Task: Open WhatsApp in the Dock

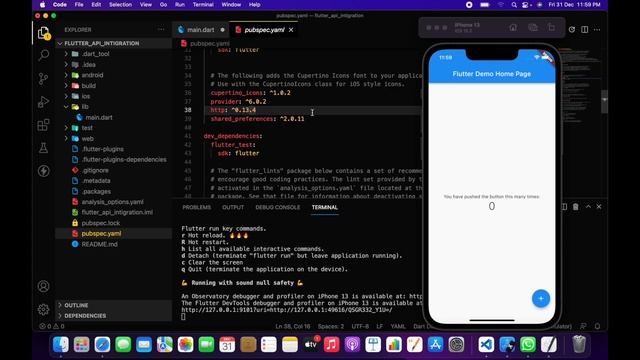Action: coord(528,344)
